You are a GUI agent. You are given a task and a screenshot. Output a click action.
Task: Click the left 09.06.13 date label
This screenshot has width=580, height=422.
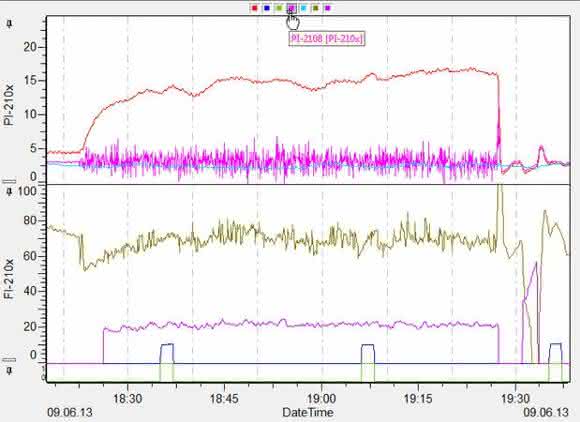coord(70,412)
